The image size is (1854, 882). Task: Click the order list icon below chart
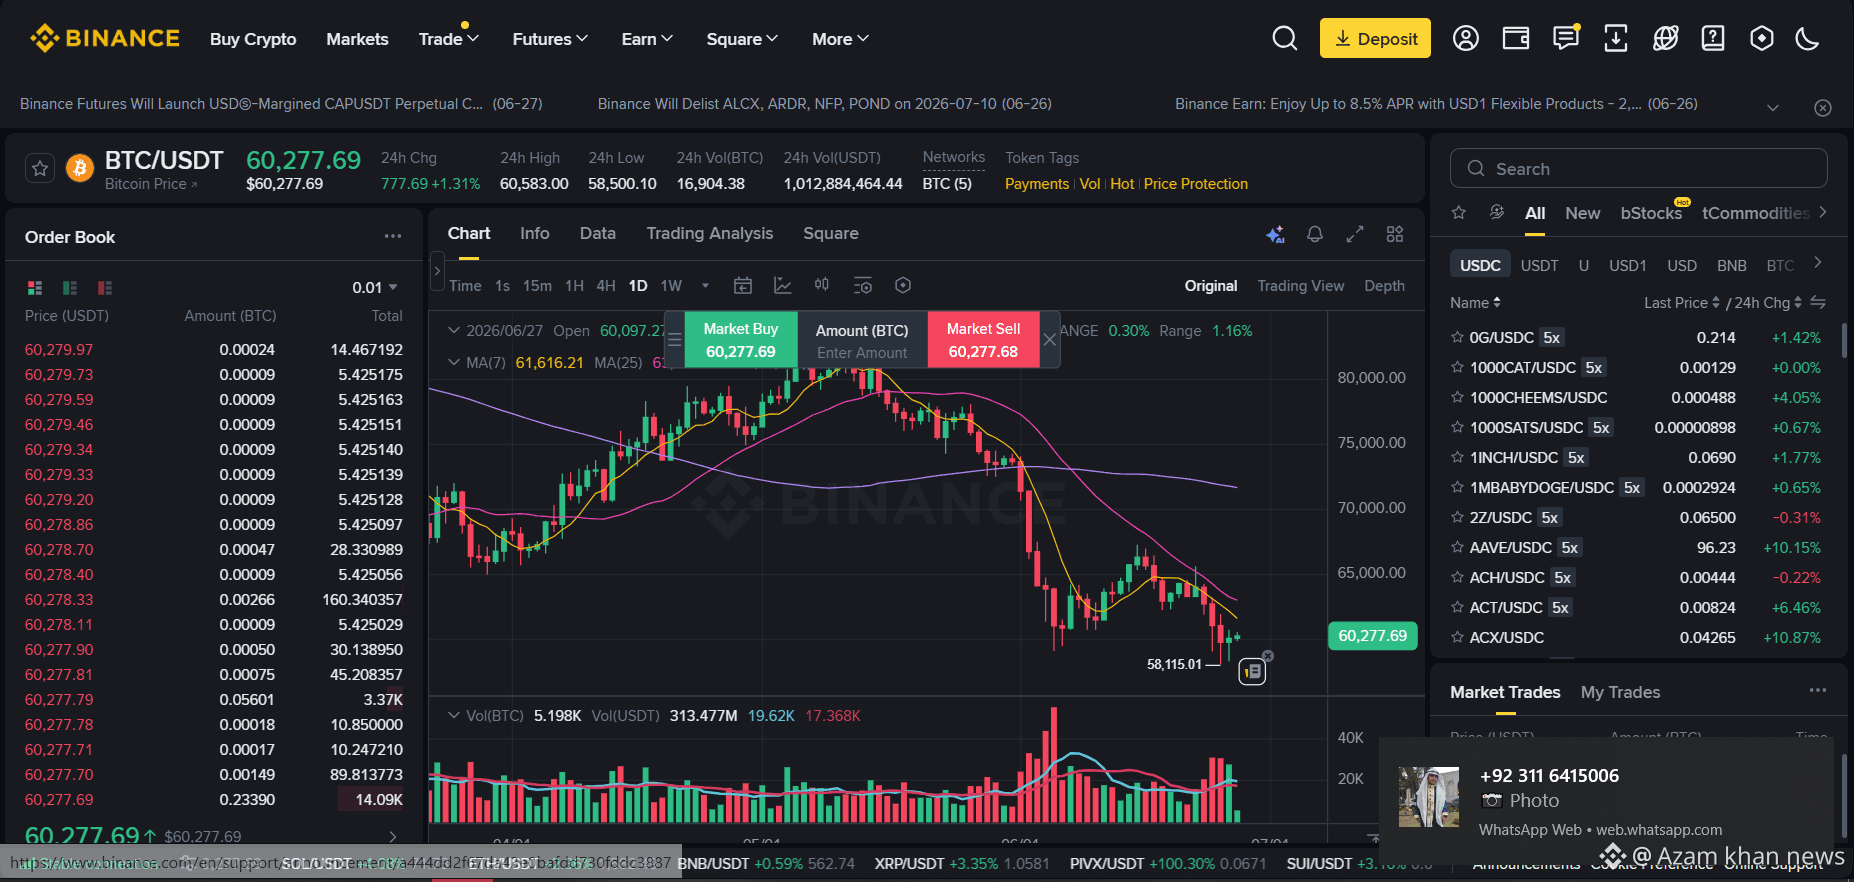1253,672
